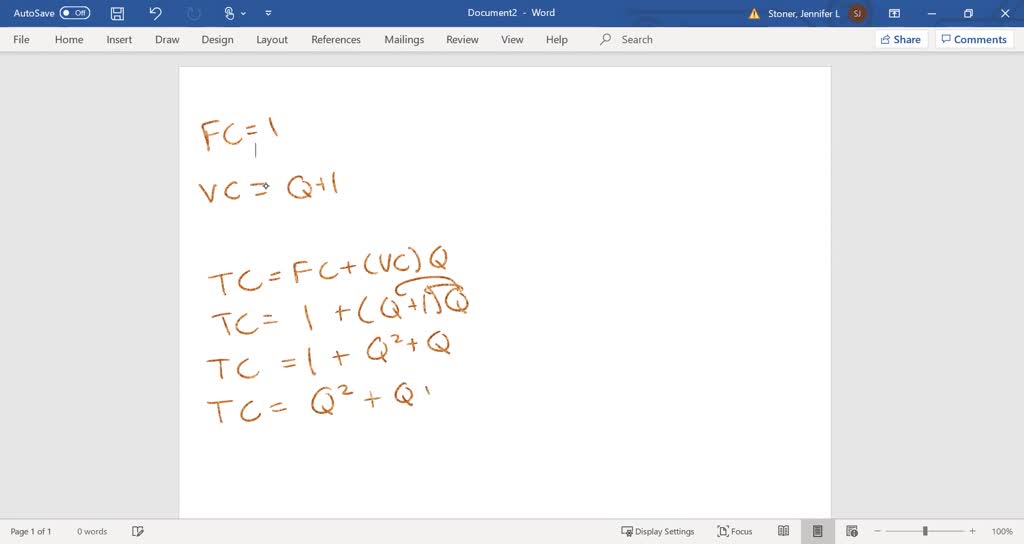Click the Search magnifier icon
Screen dimensions: 1024x544
605,39
